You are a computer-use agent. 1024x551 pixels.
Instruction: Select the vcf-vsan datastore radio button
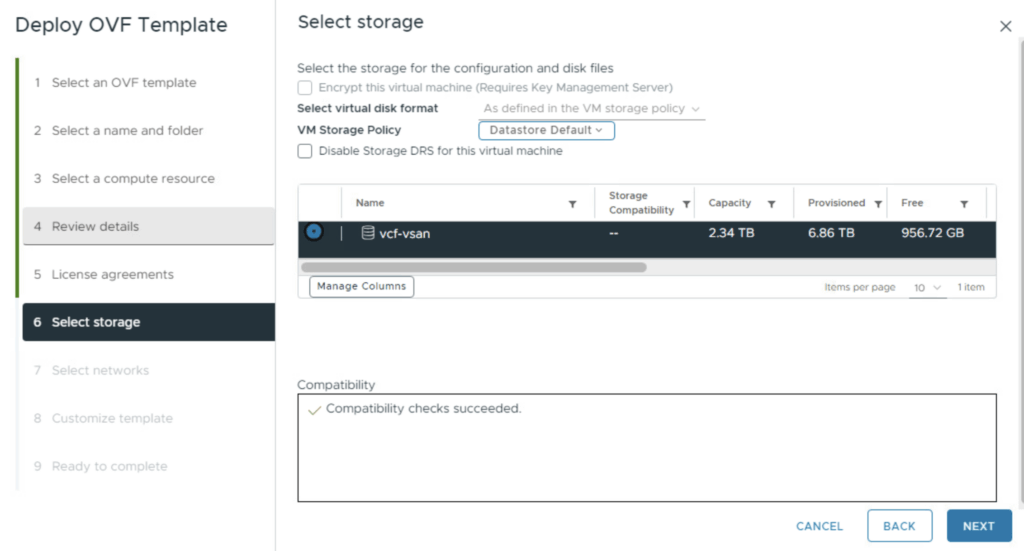click(314, 232)
